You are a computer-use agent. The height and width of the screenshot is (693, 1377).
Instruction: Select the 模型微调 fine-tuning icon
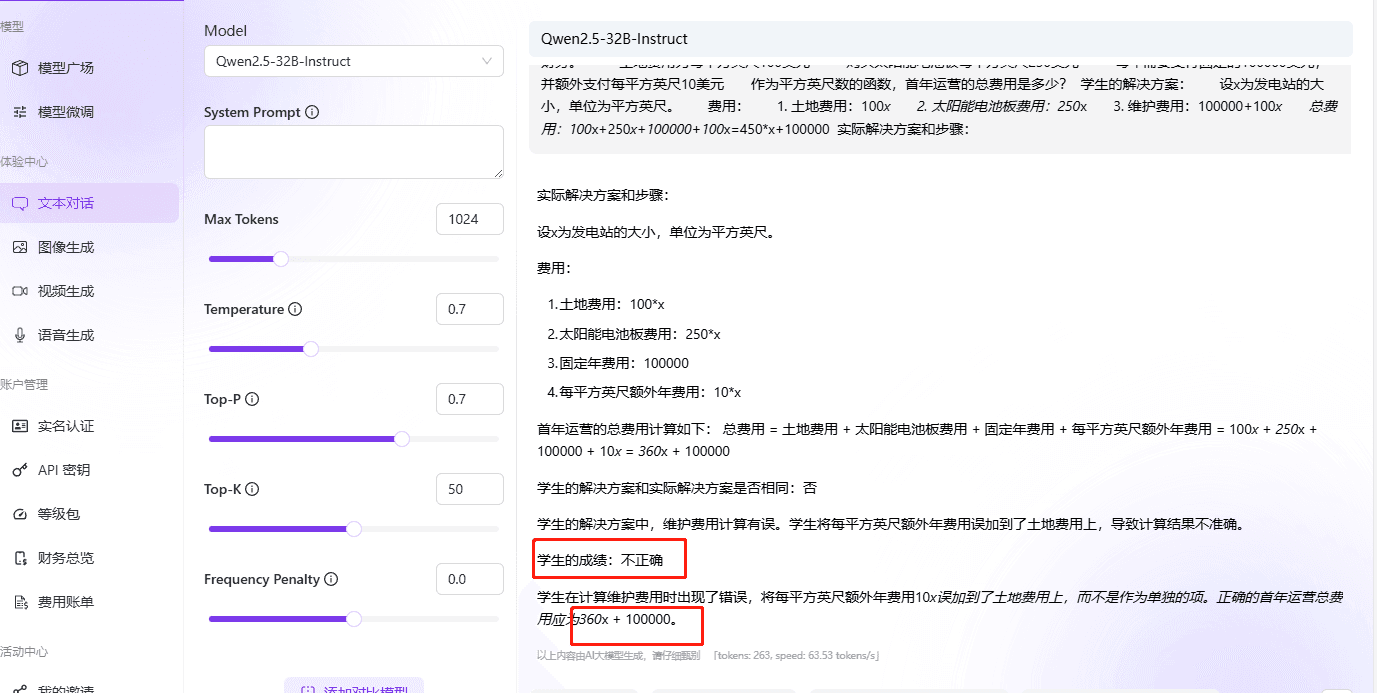coord(20,112)
